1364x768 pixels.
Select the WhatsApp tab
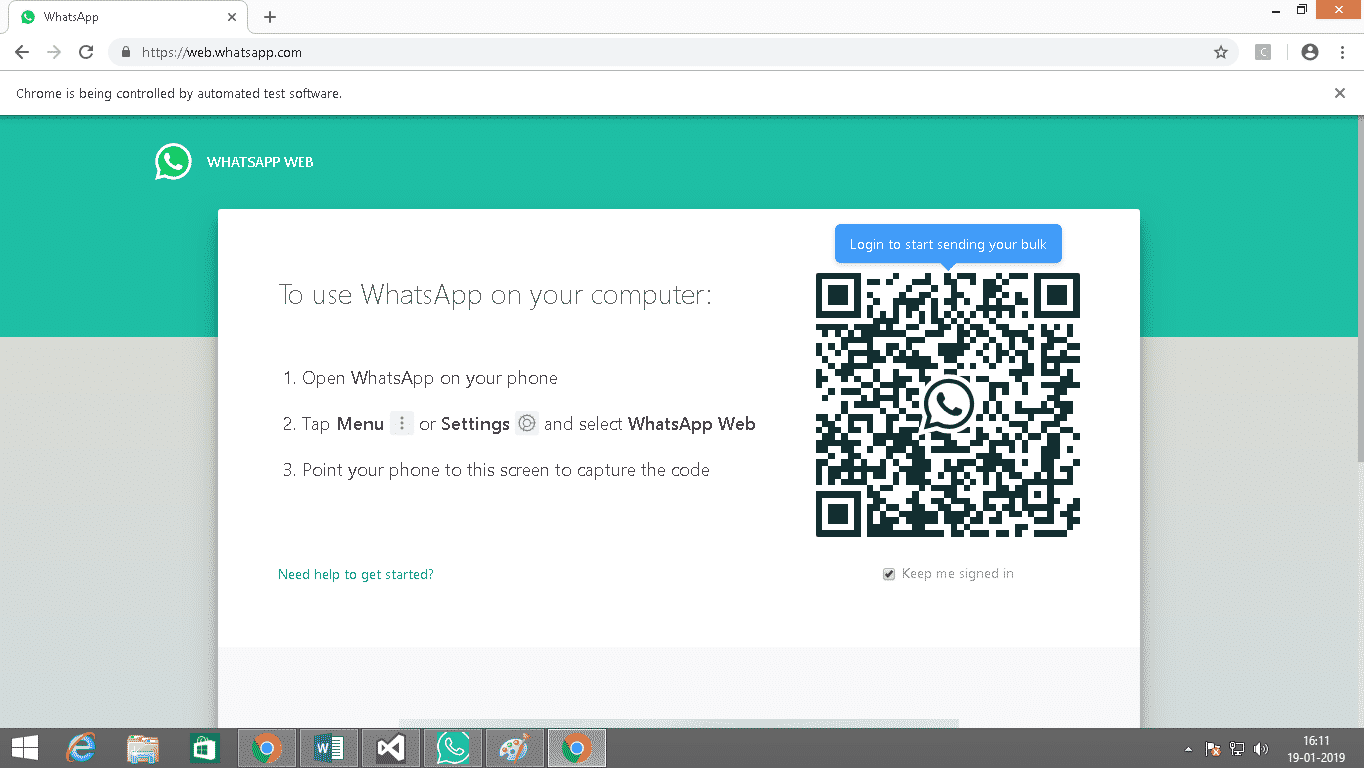pos(130,17)
